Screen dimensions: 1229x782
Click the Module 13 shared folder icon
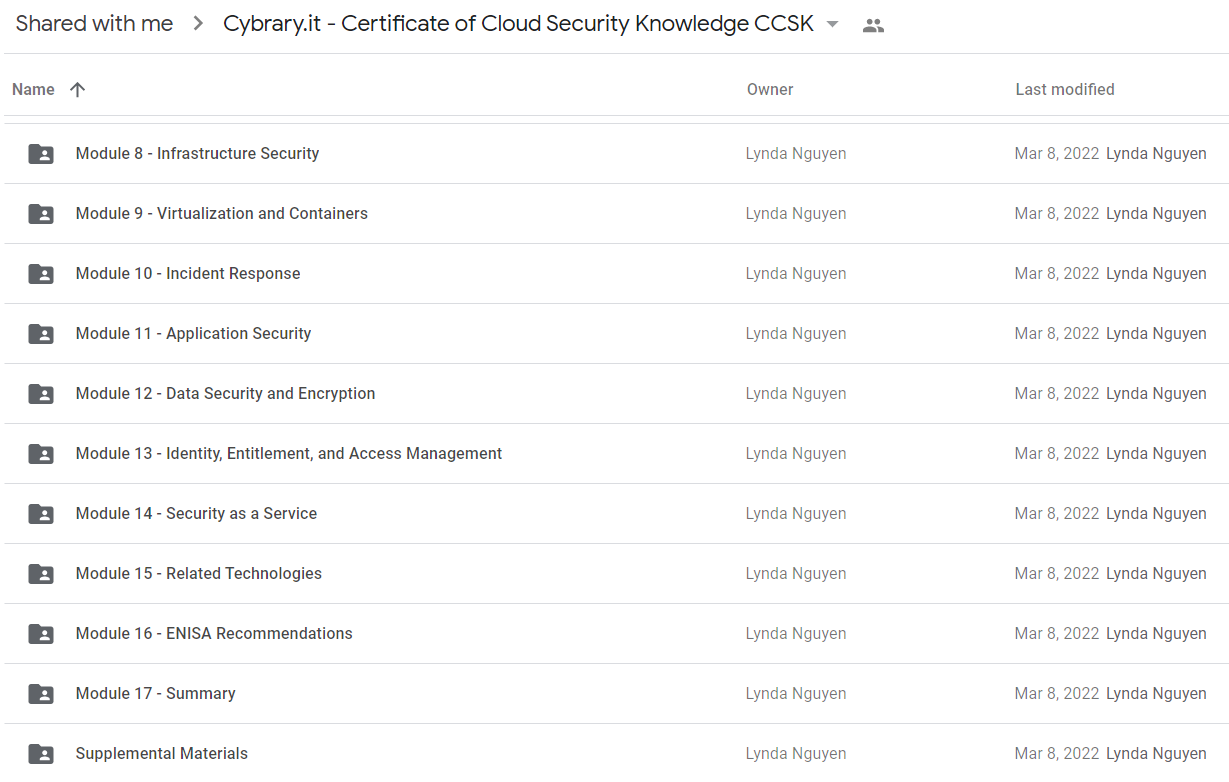[x=41, y=454]
